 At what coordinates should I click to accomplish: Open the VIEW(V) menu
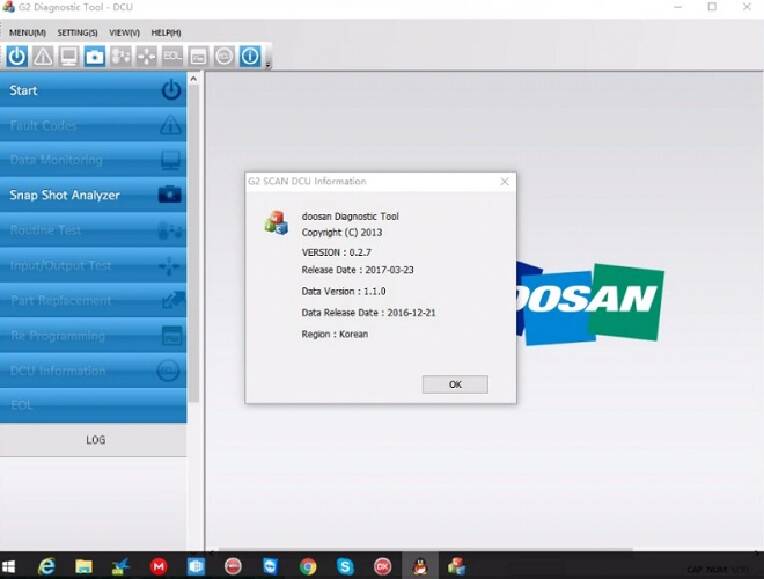[124, 33]
